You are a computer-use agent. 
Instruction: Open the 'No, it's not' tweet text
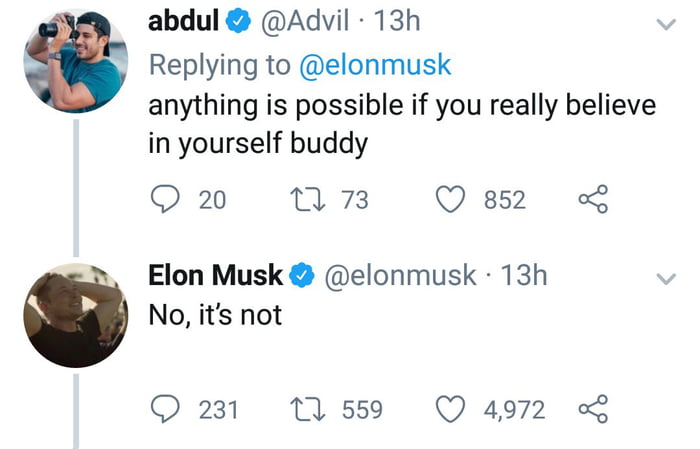215,315
